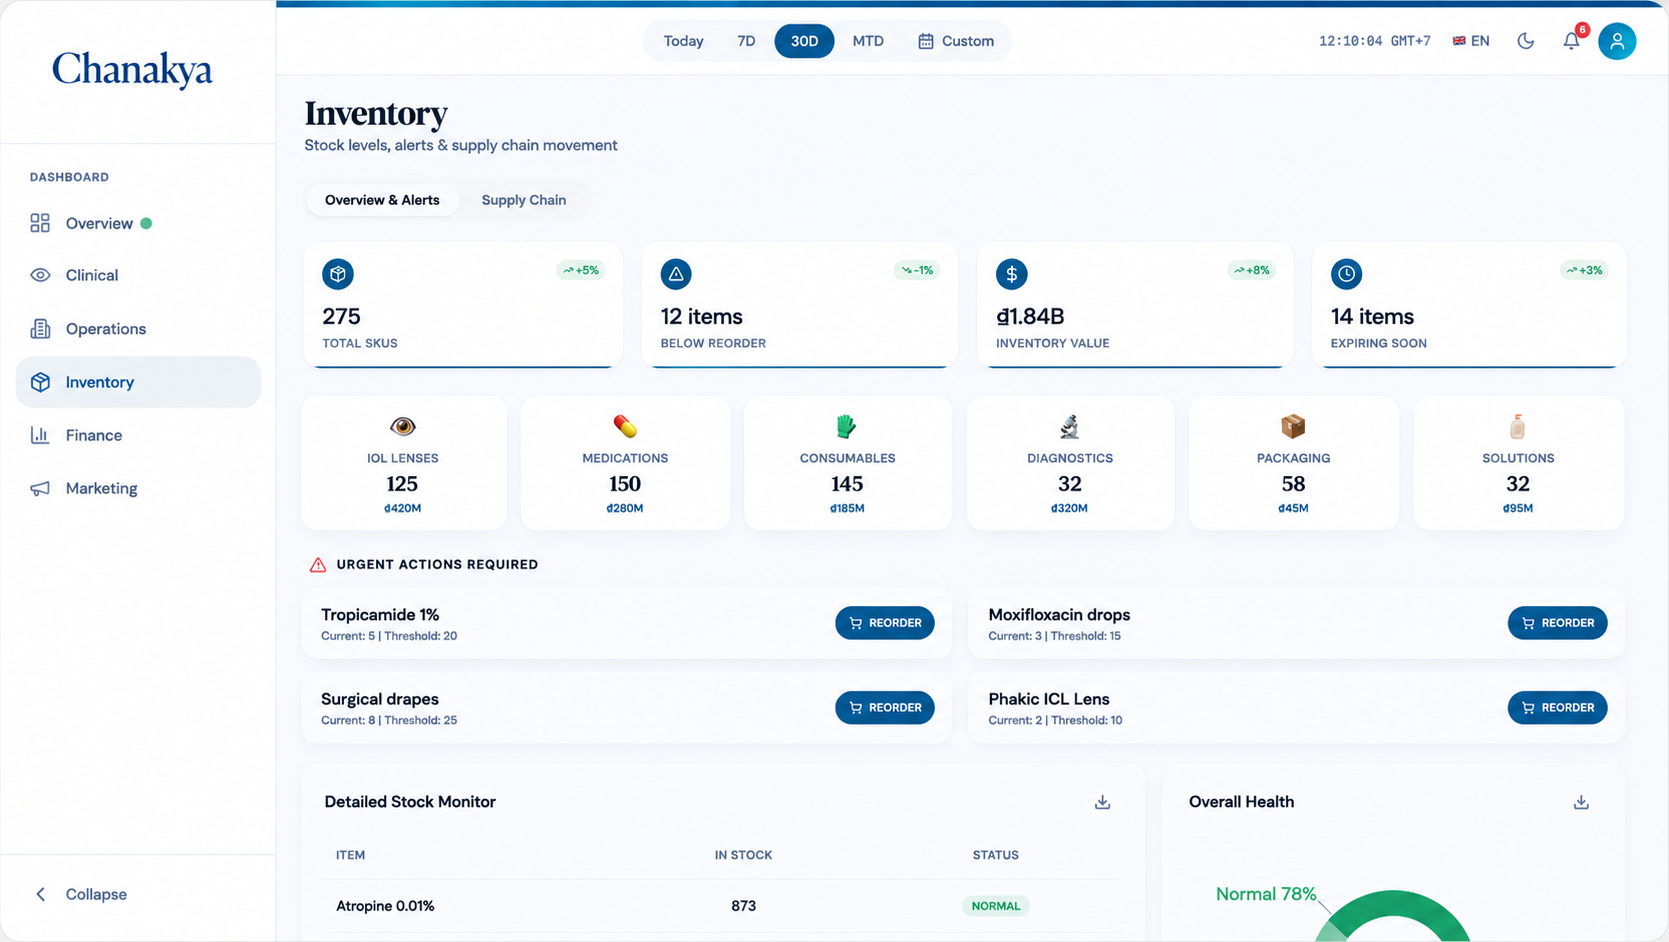Open the EN language selector

pos(1471,41)
